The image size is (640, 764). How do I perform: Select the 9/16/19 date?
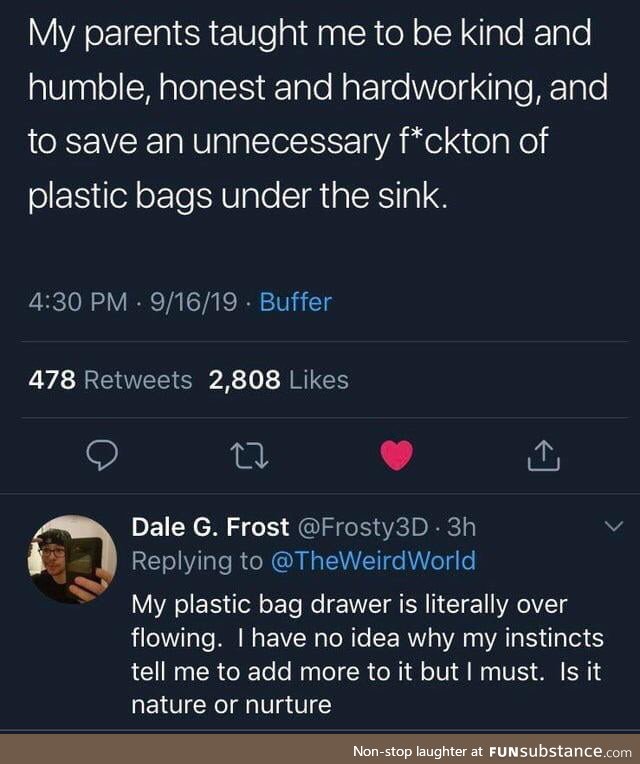click(x=193, y=302)
